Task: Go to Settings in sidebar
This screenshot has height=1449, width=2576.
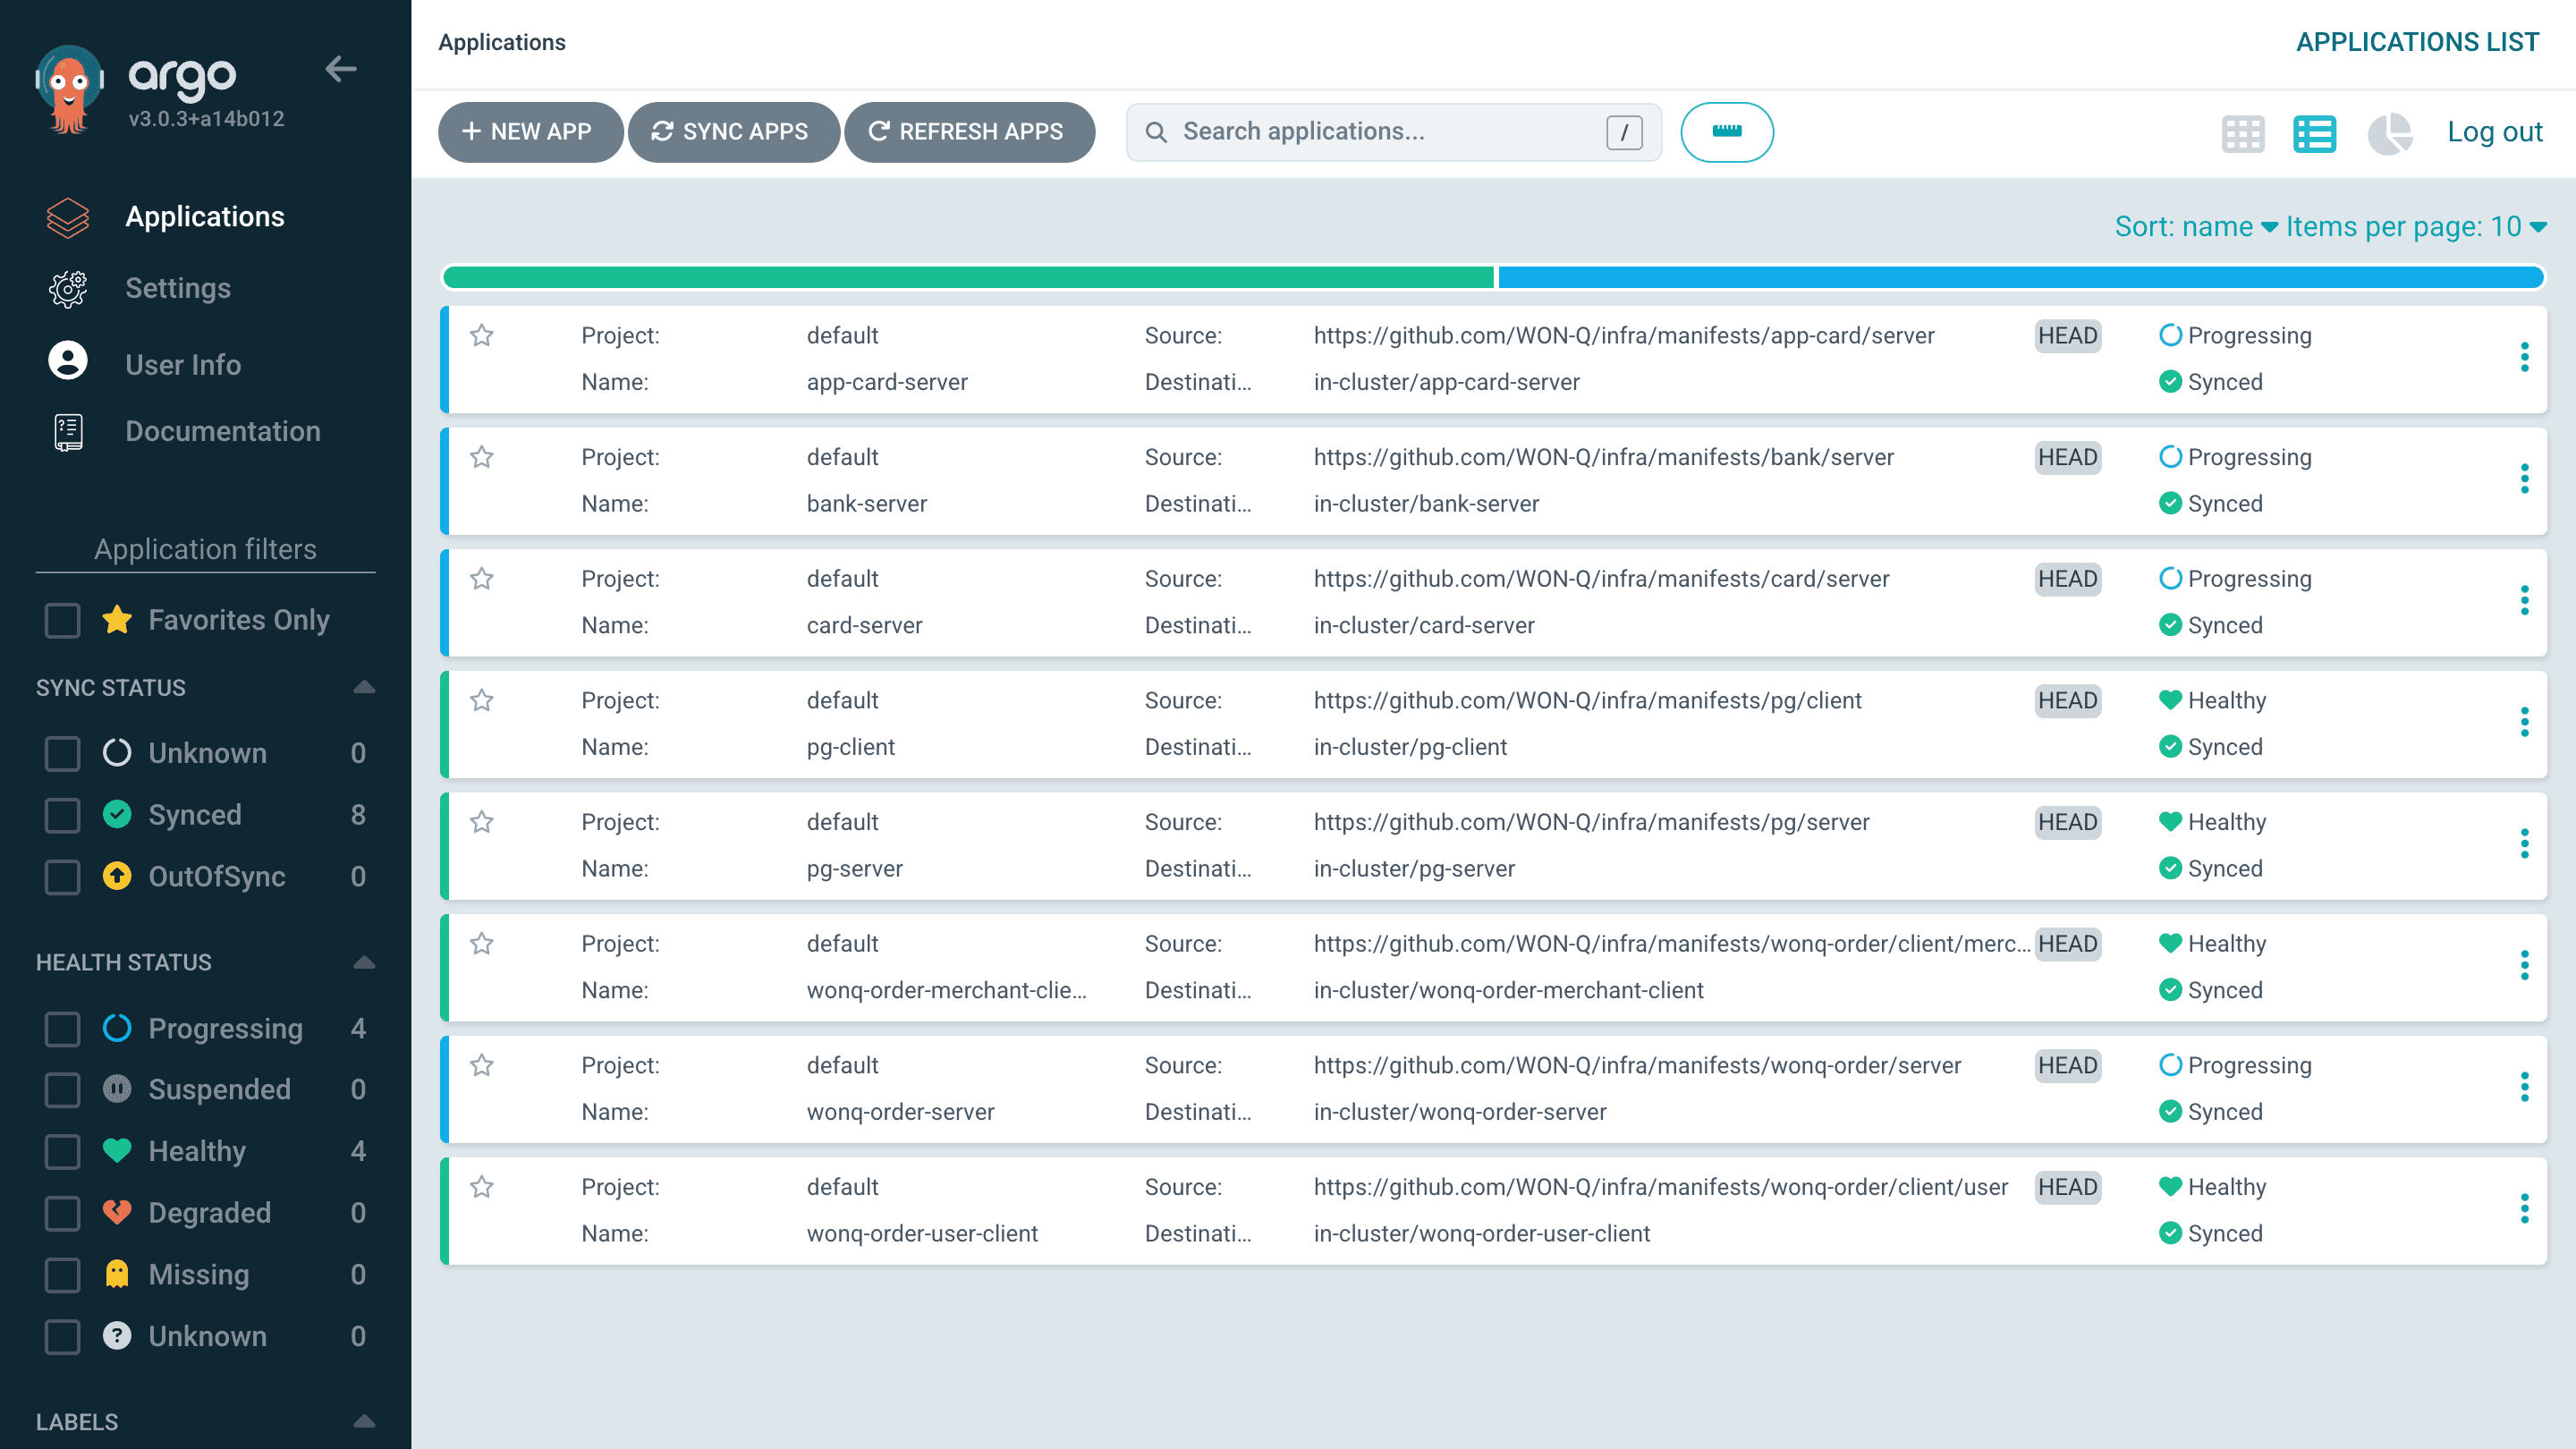Action: [x=177, y=288]
